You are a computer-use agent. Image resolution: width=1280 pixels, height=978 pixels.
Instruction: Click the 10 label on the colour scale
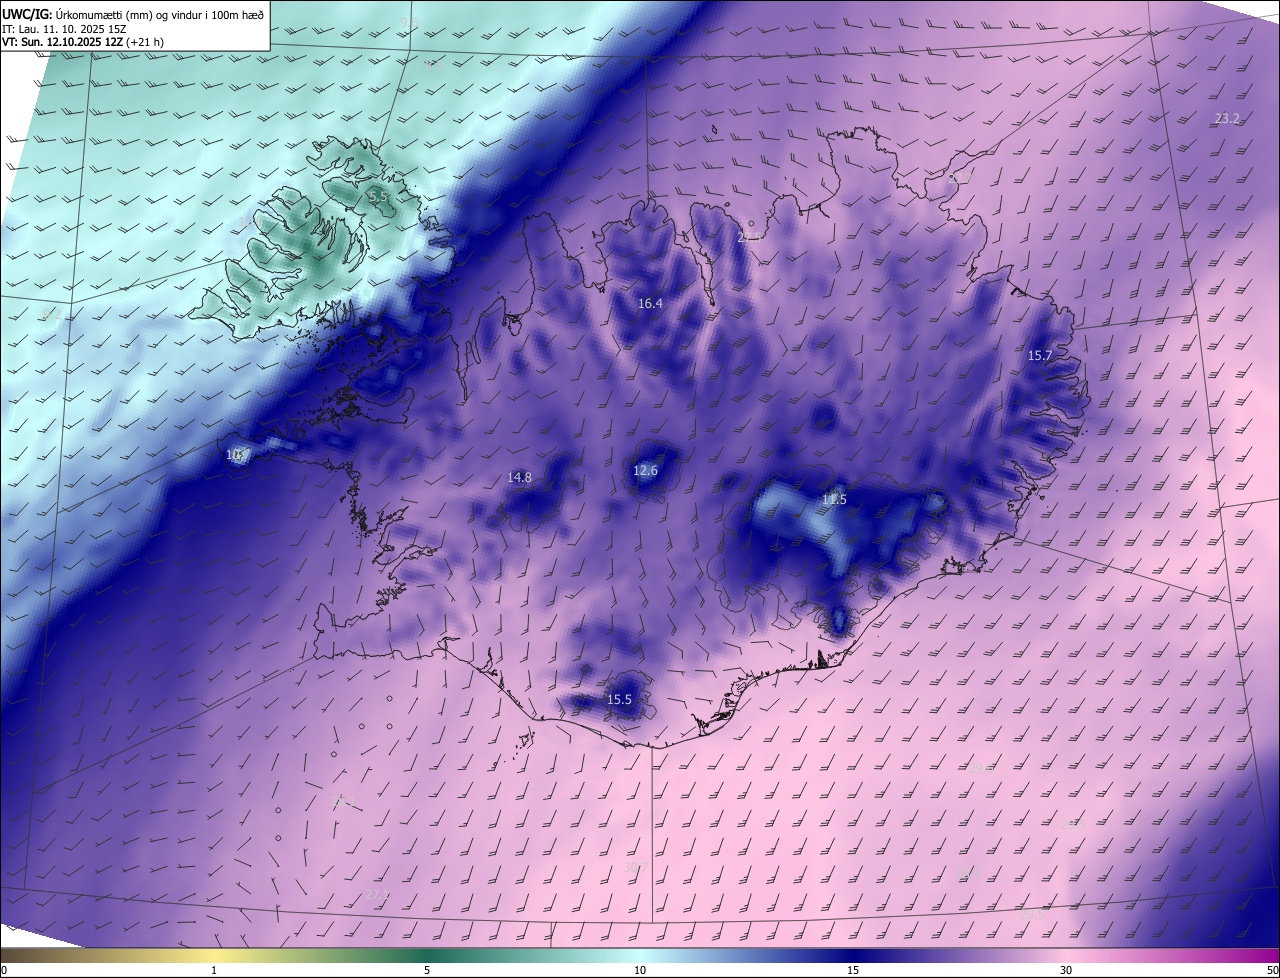pos(640,970)
